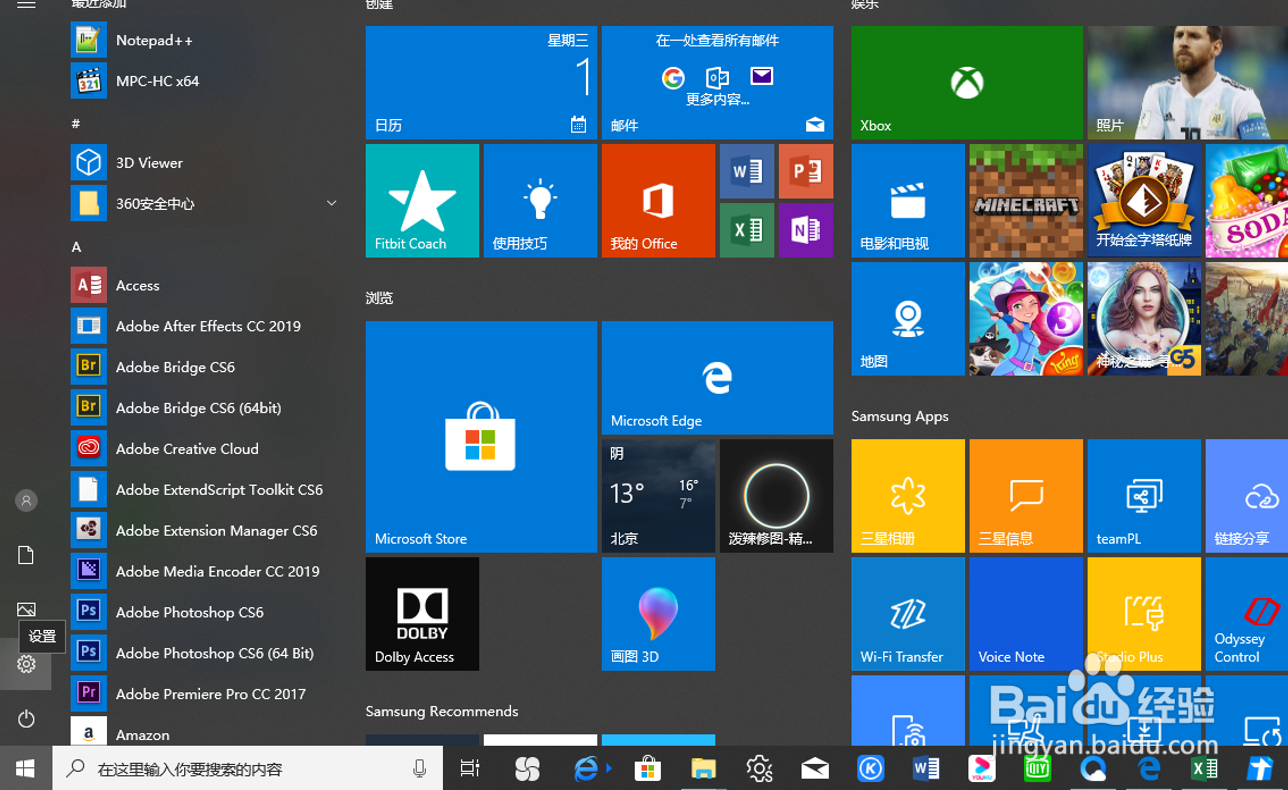Click the Power icon in Start menu
Viewport: 1288px width, 790px height.
point(26,718)
